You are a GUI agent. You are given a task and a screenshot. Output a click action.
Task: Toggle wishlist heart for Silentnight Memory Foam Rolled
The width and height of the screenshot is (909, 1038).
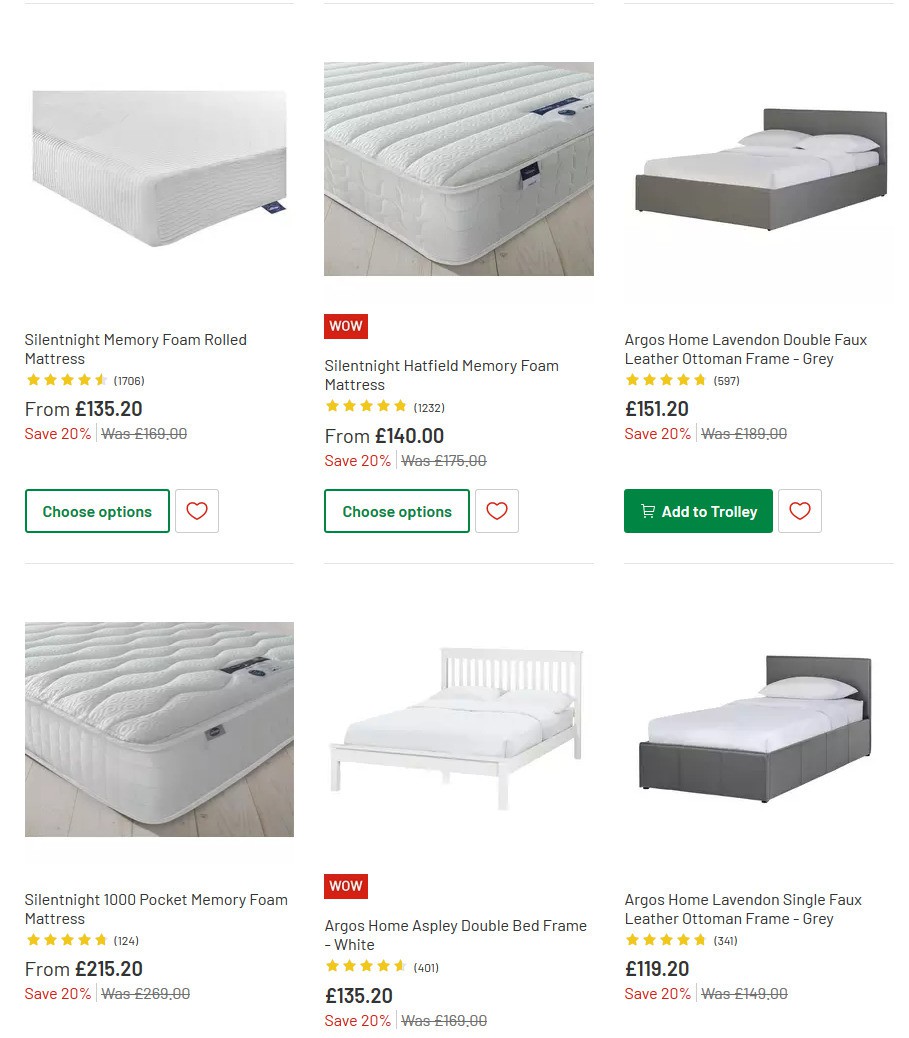(196, 511)
